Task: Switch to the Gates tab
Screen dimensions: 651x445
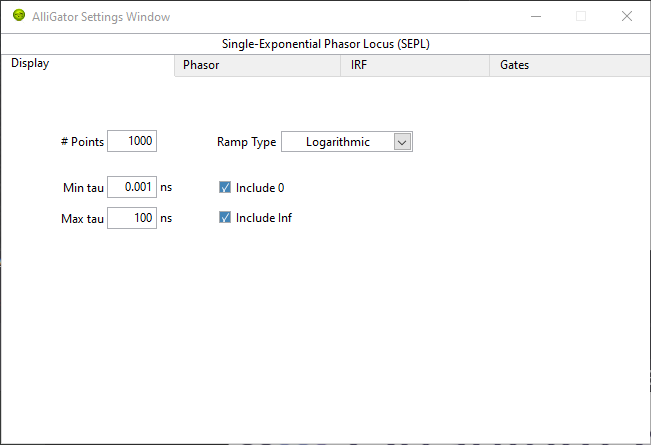Action: tap(569, 65)
